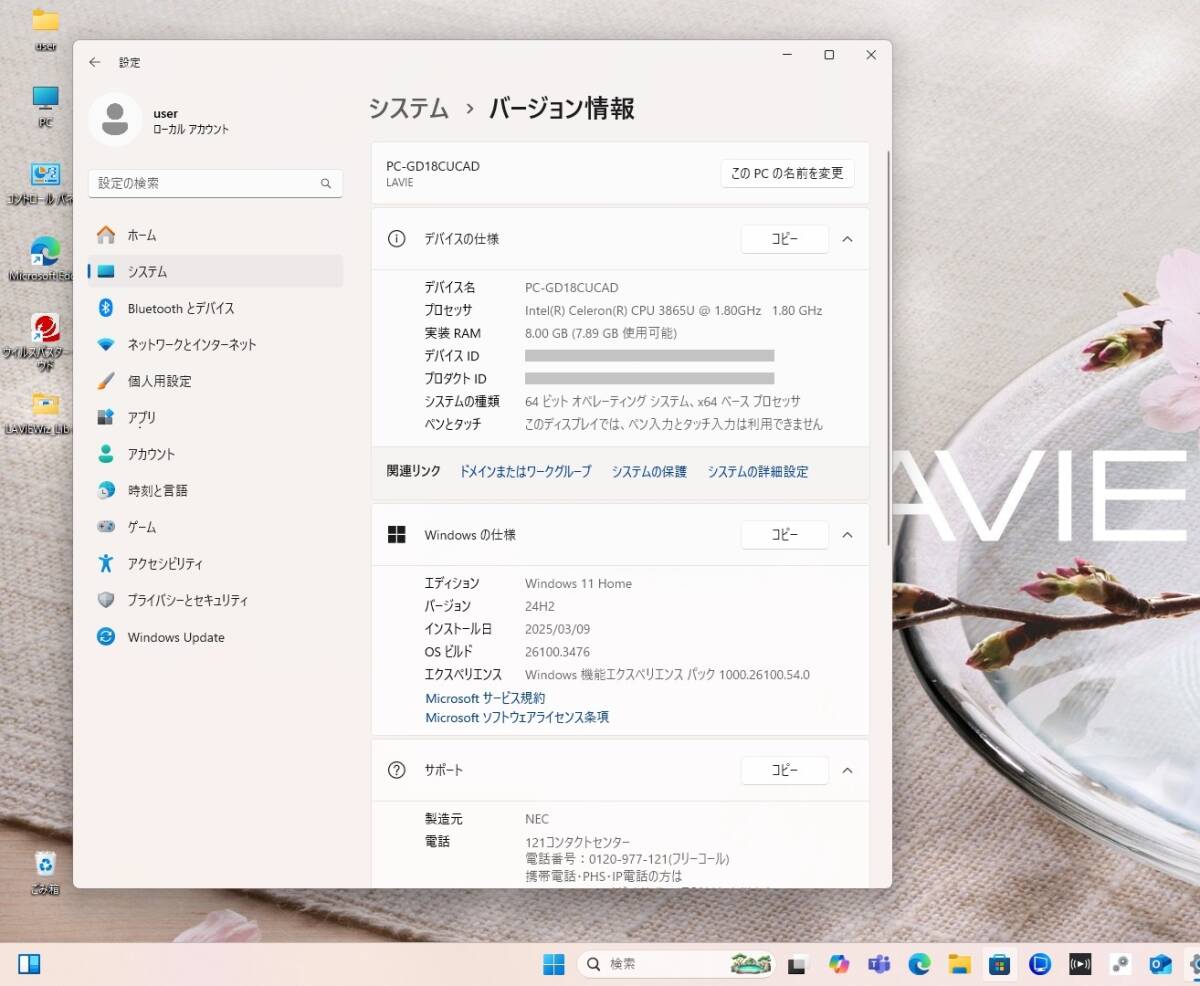Click the user account avatar in Settings
This screenshot has width=1200, height=986.
tap(115, 120)
